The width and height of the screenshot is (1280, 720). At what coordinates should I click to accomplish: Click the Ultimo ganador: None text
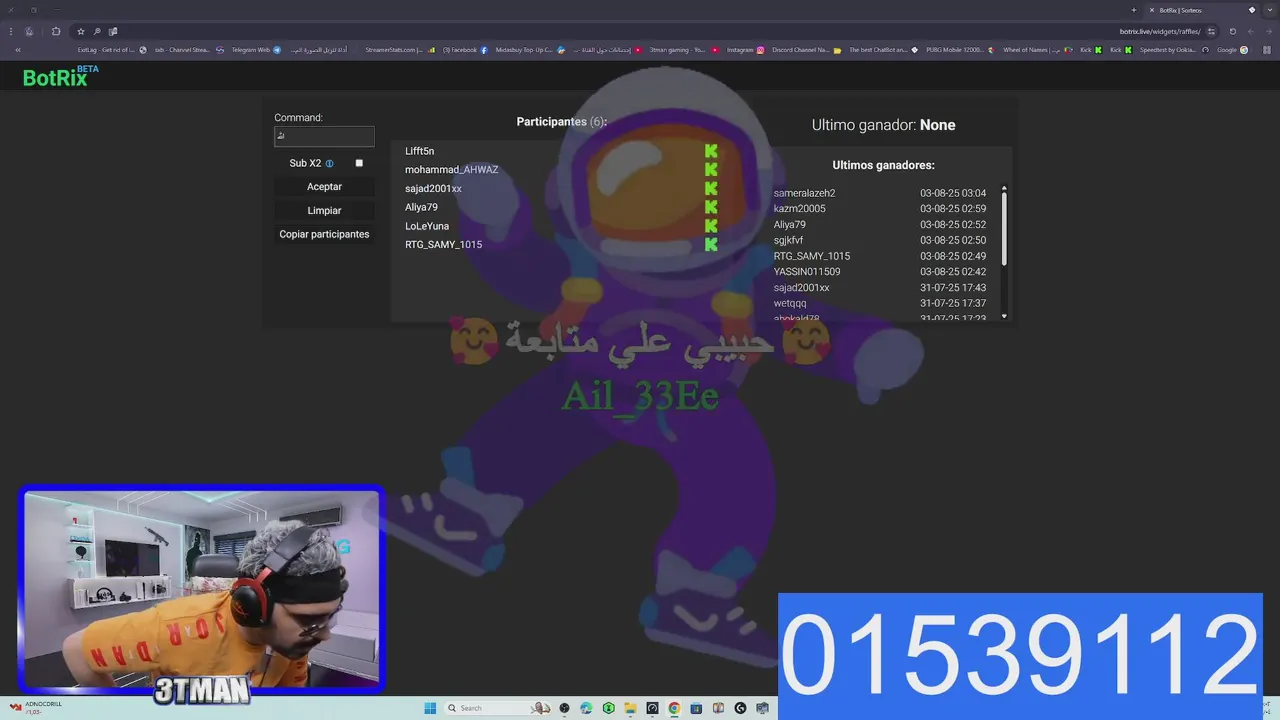[883, 125]
